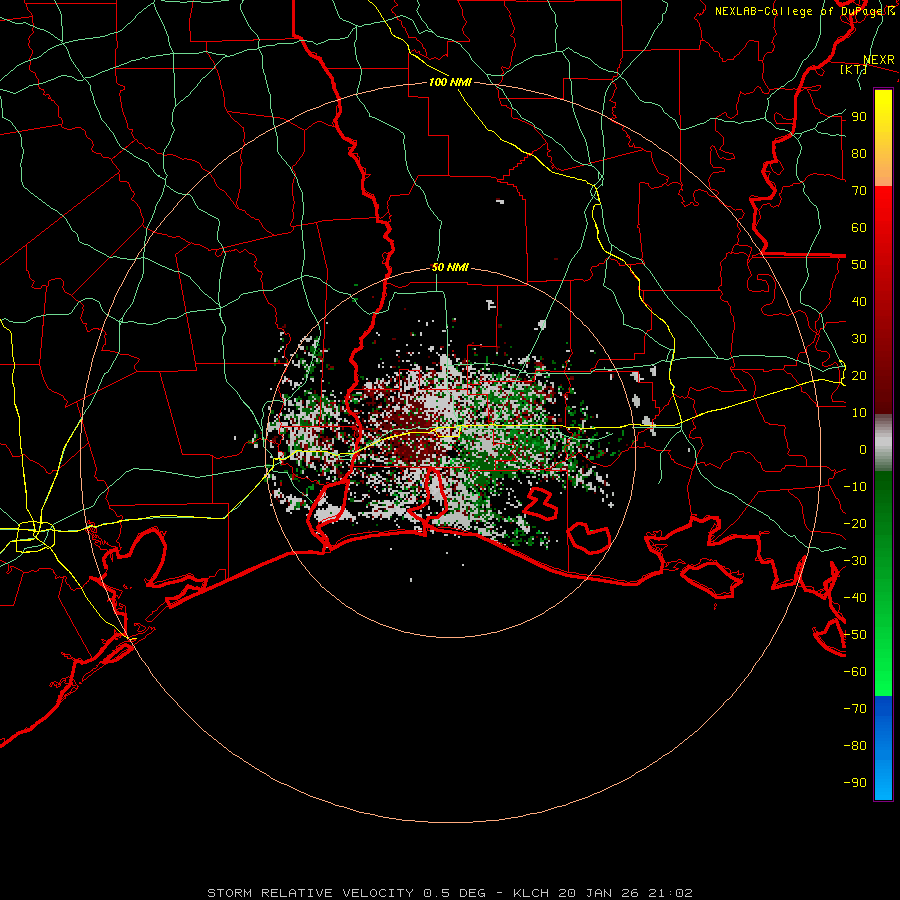Click the "0" value on velocity scale
Image resolution: width=900 pixels, height=900 pixels.
(863, 449)
